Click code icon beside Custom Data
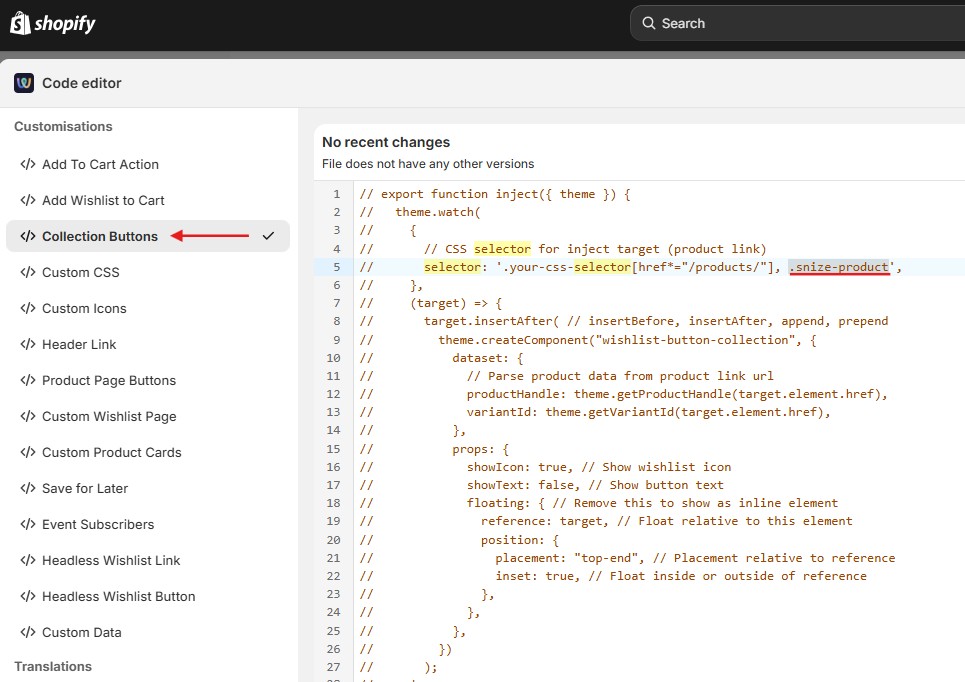 tap(28, 632)
